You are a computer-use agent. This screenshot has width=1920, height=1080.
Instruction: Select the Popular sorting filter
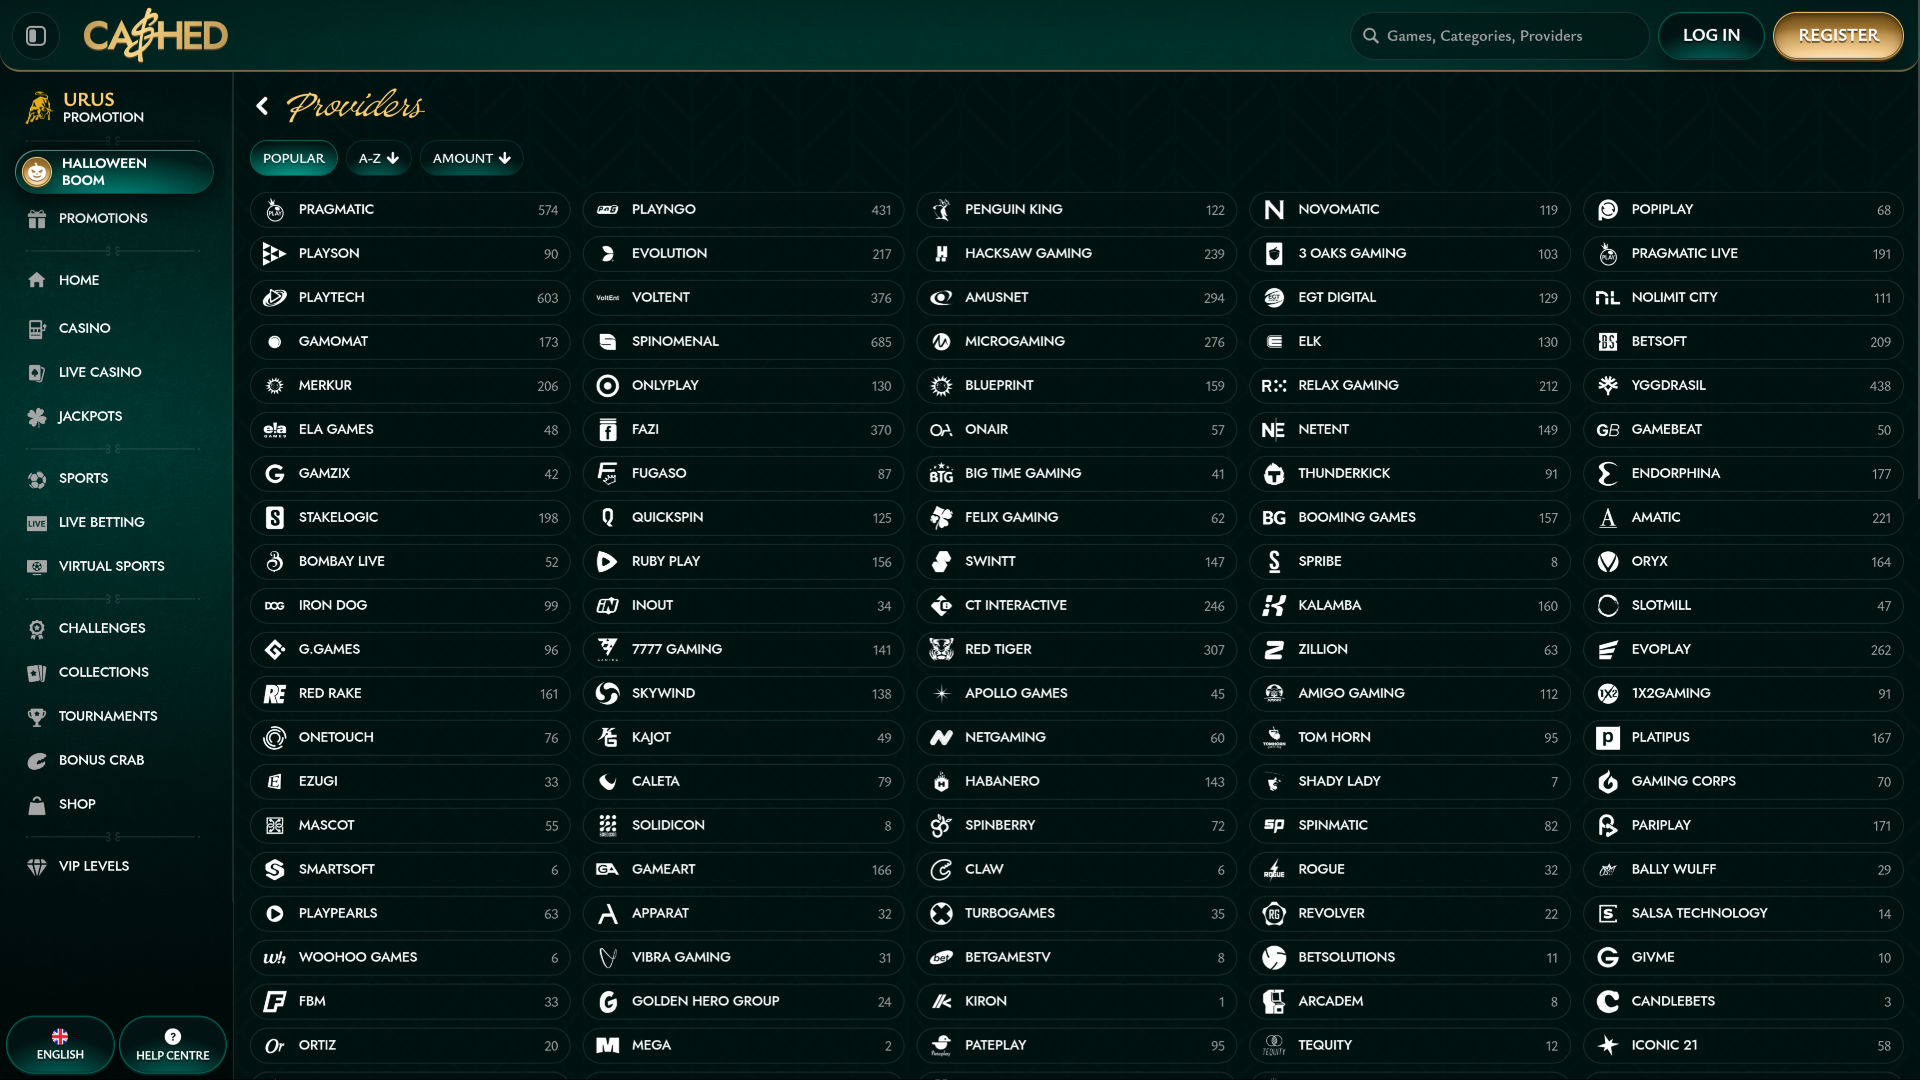(x=293, y=158)
